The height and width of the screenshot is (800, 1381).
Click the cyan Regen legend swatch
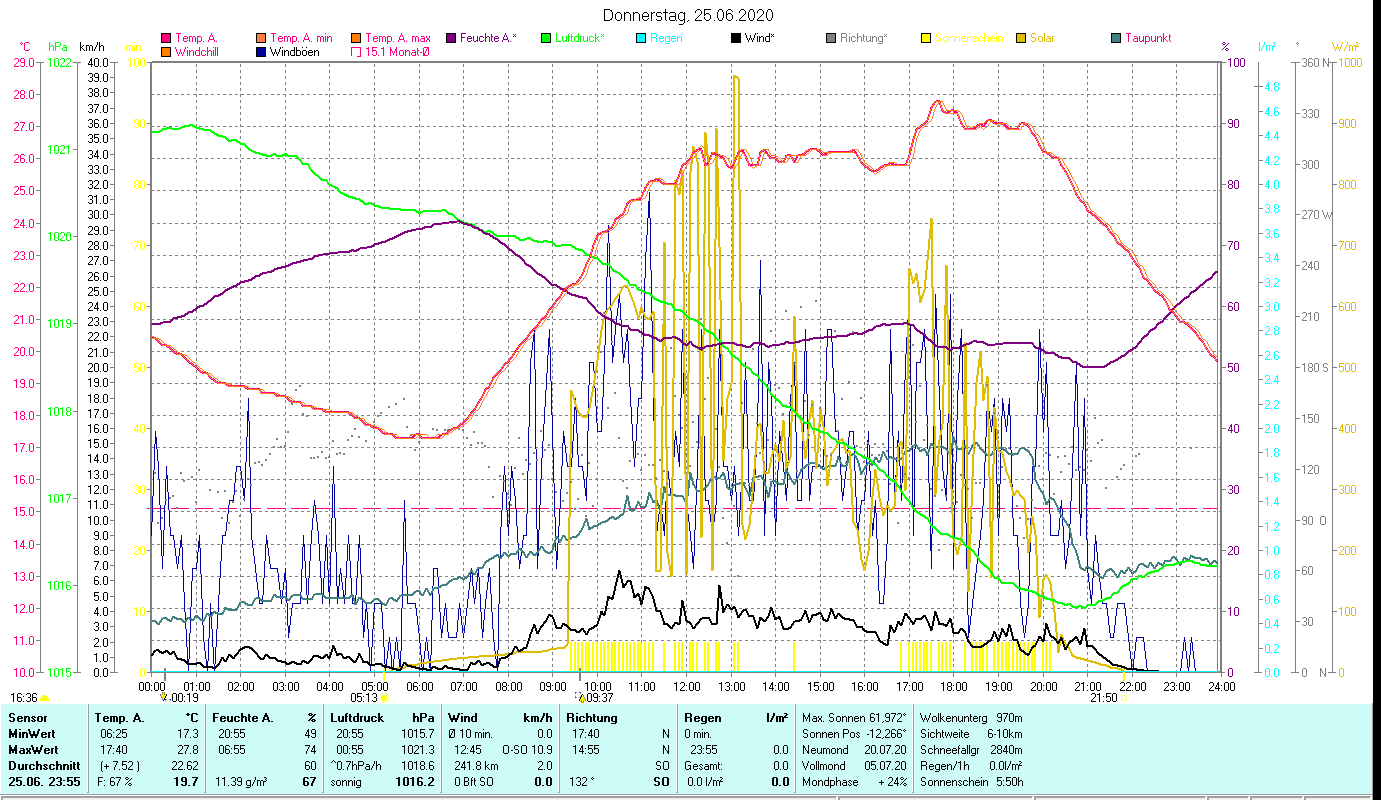coord(641,38)
